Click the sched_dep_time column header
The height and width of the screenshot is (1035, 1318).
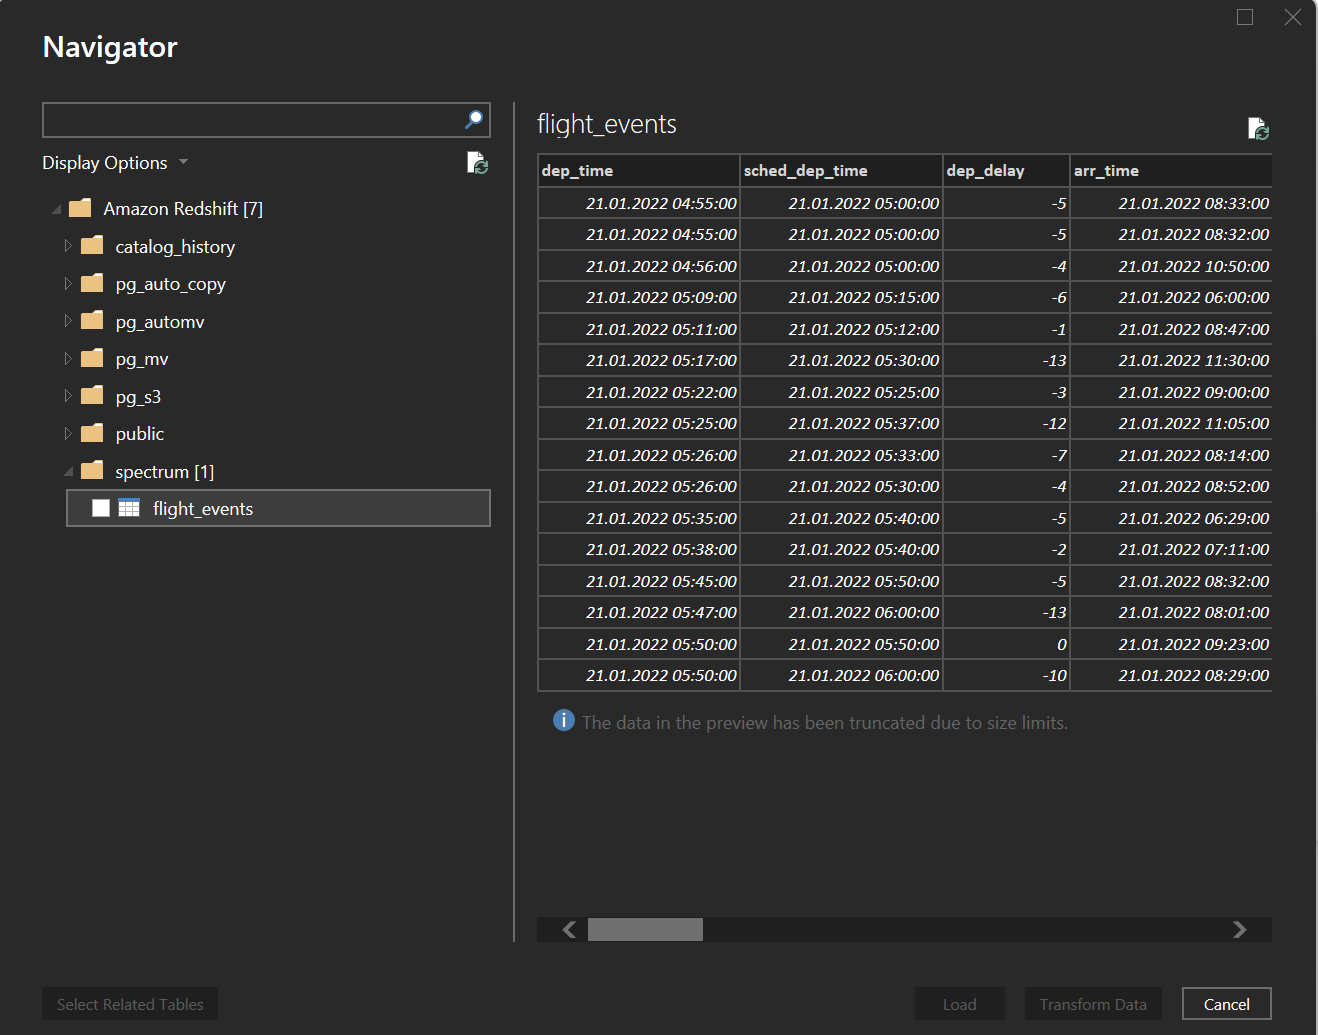point(841,170)
